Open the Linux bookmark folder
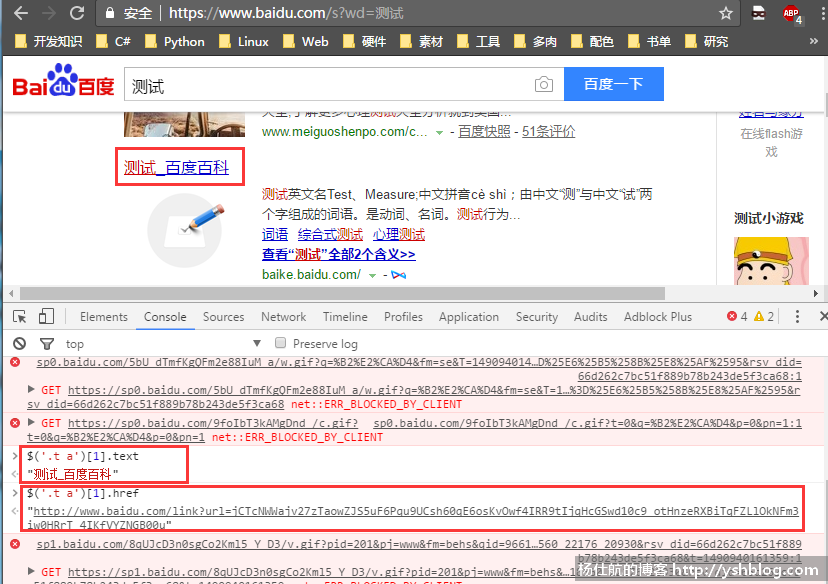This screenshot has width=828, height=584. tap(244, 42)
